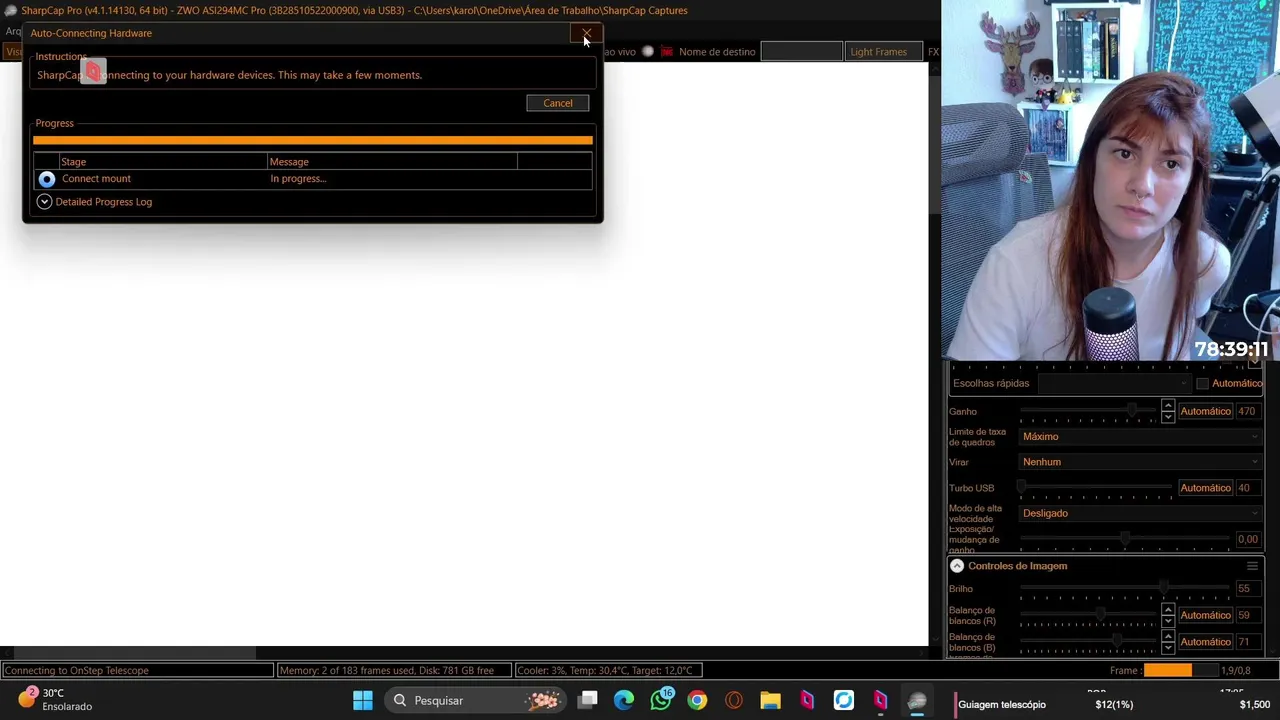Cancel the auto-connecting hardware dialog
This screenshot has width=1280, height=720.
(558, 103)
